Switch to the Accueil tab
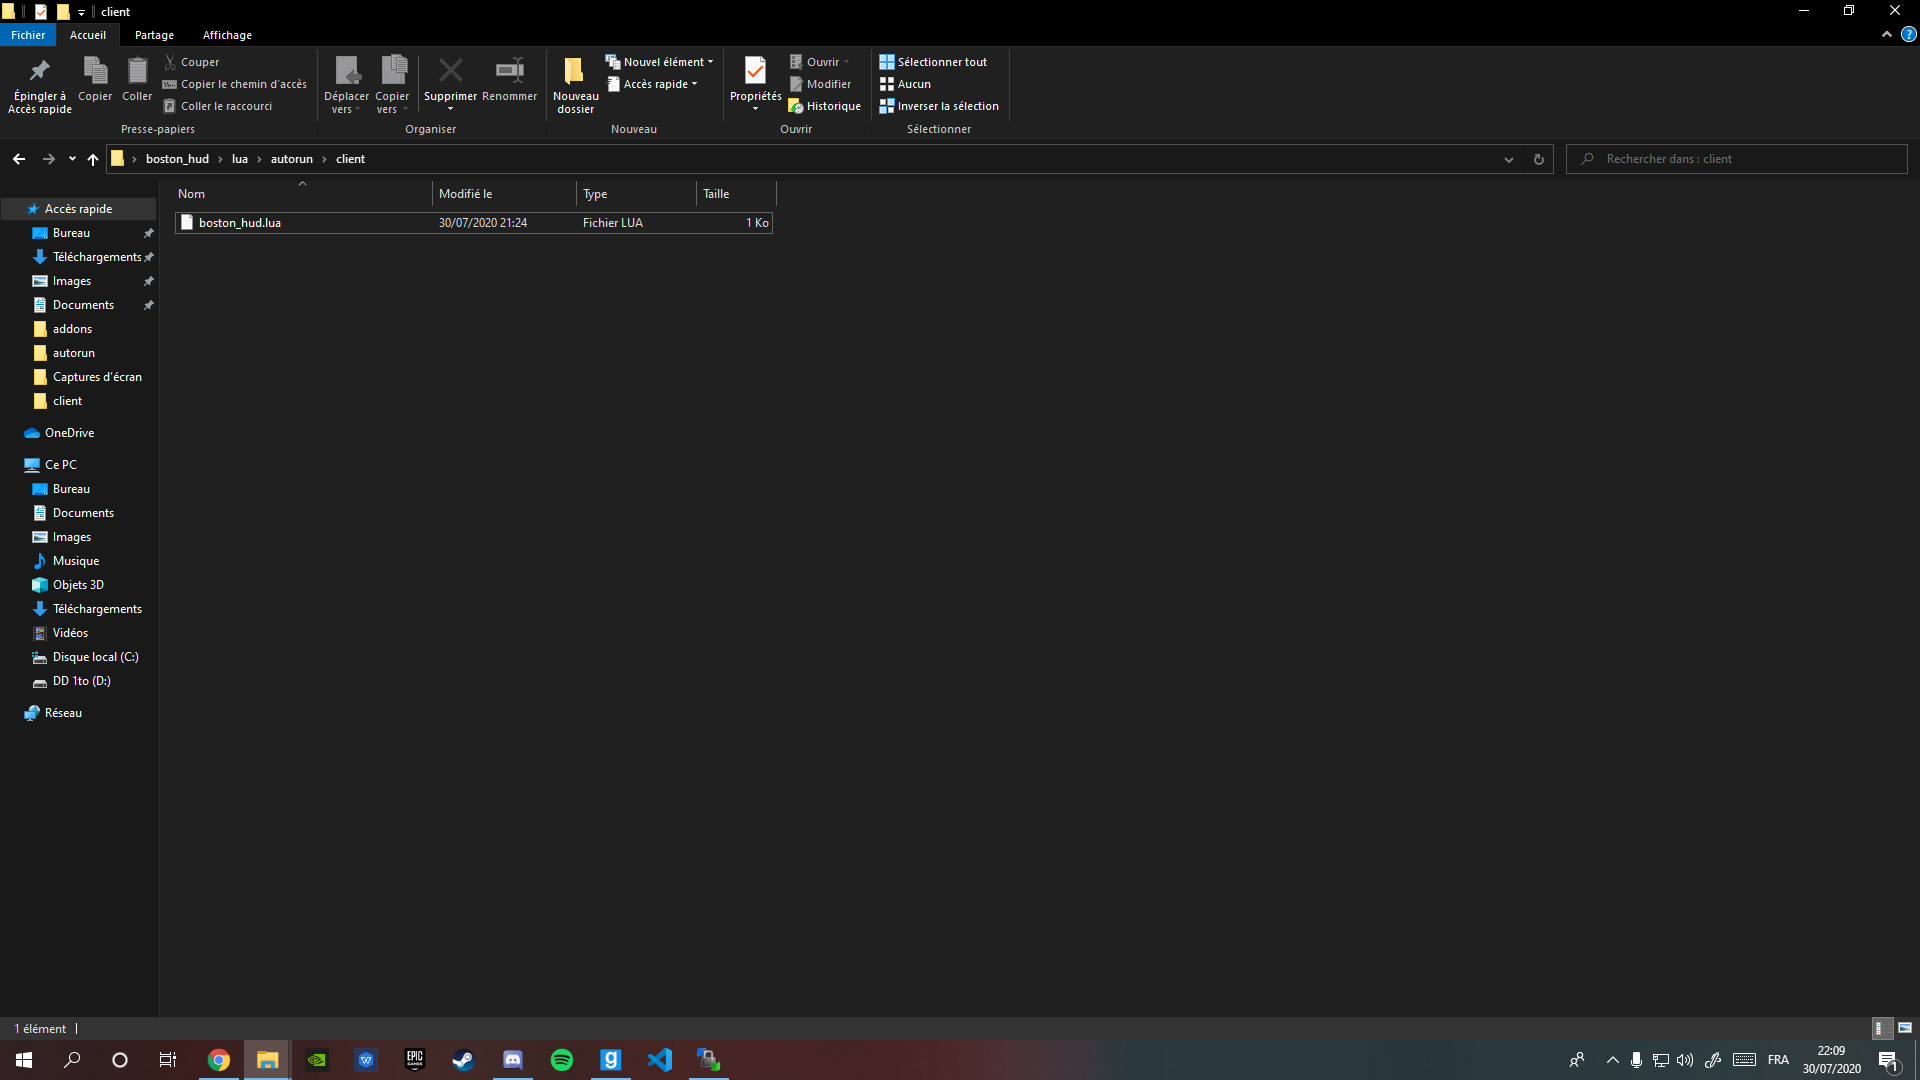The image size is (1920, 1080). click(88, 35)
